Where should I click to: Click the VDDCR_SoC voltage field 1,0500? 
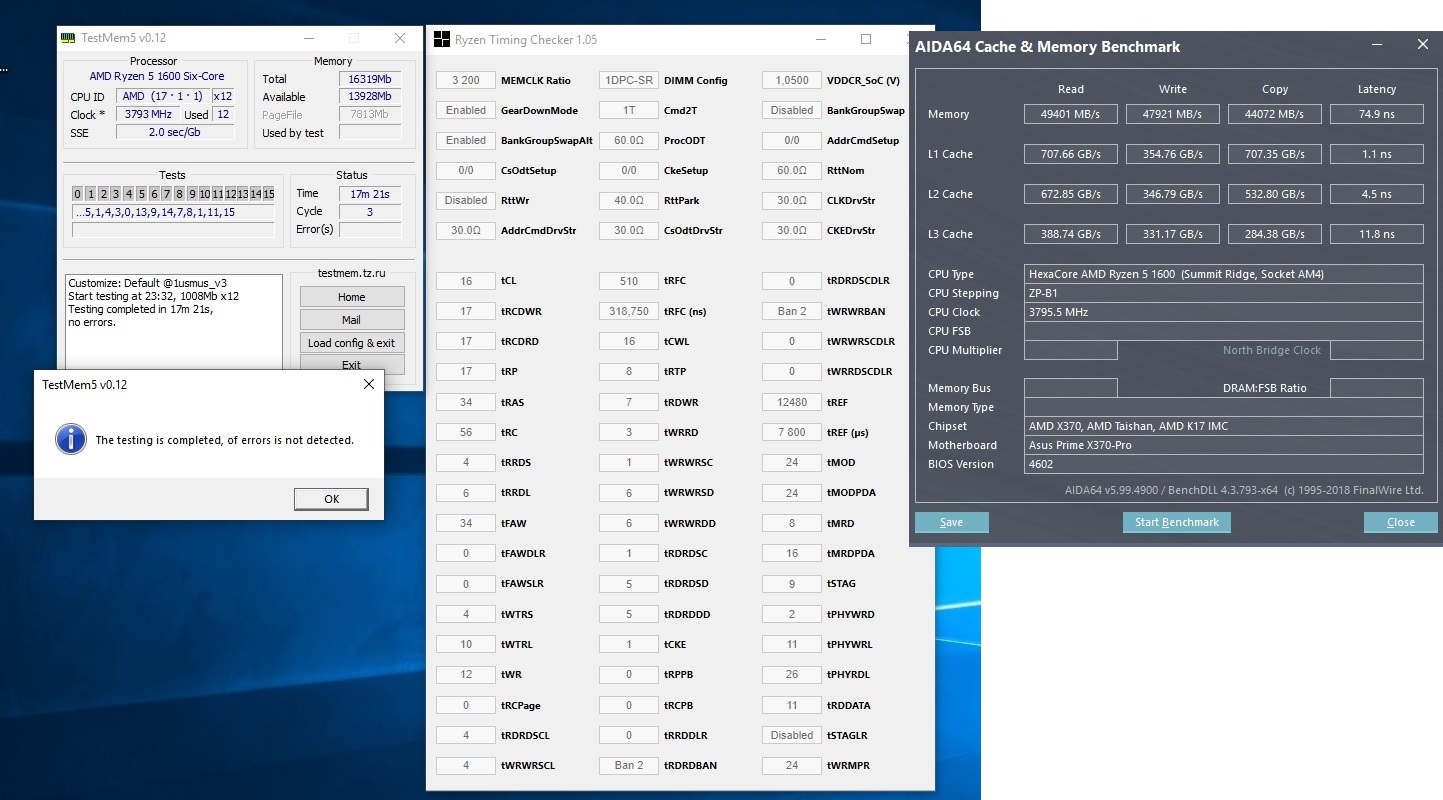click(x=792, y=80)
